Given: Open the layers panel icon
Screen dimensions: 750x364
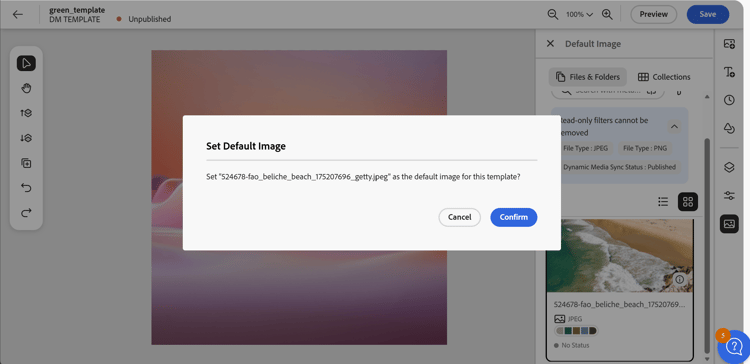Looking at the screenshot, I should click(x=729, y=167).
